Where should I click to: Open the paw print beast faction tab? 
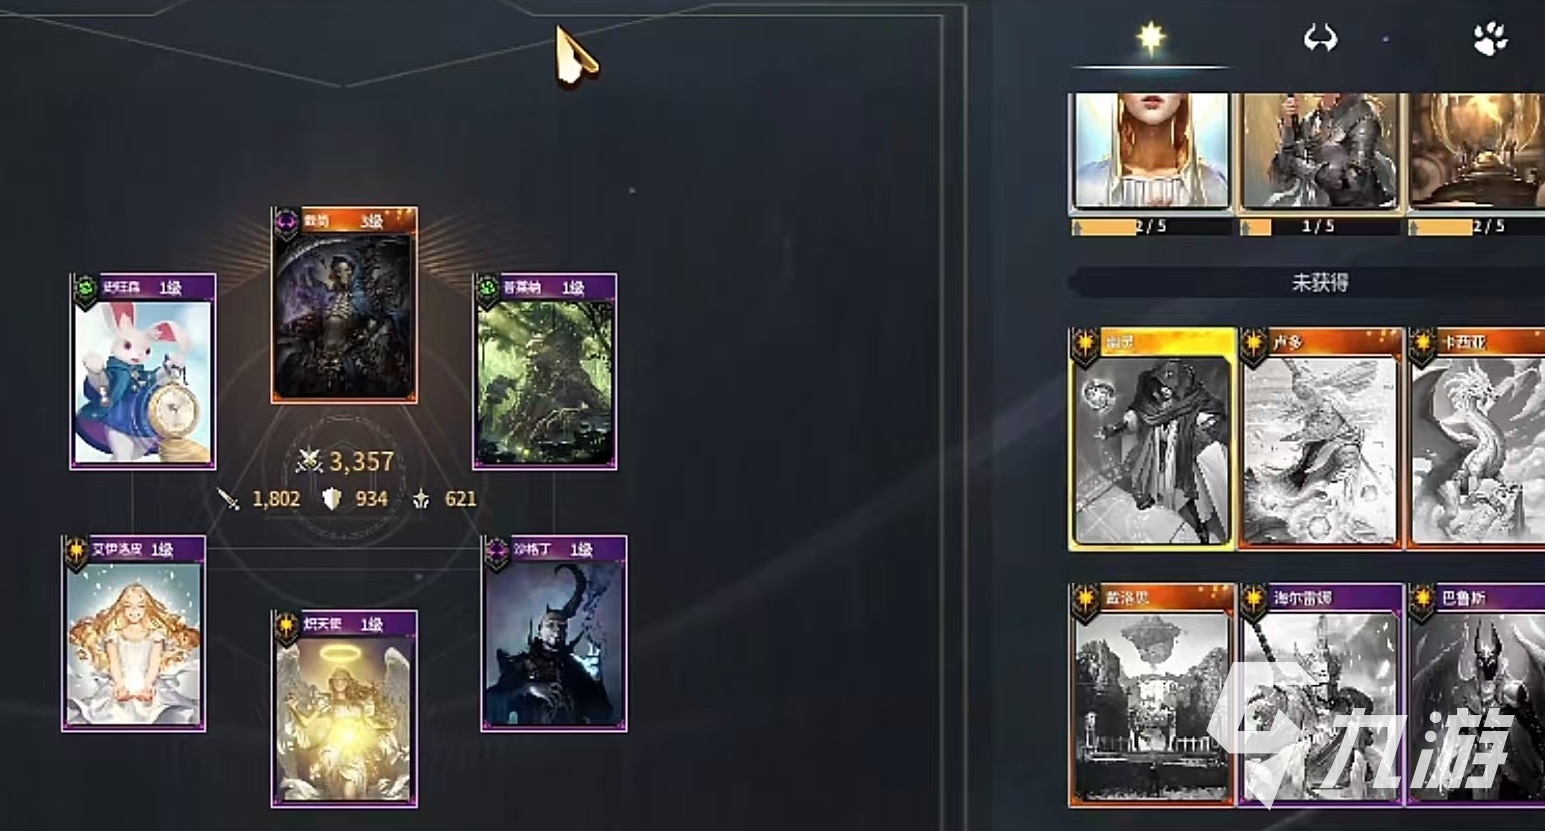(1490, 39)
